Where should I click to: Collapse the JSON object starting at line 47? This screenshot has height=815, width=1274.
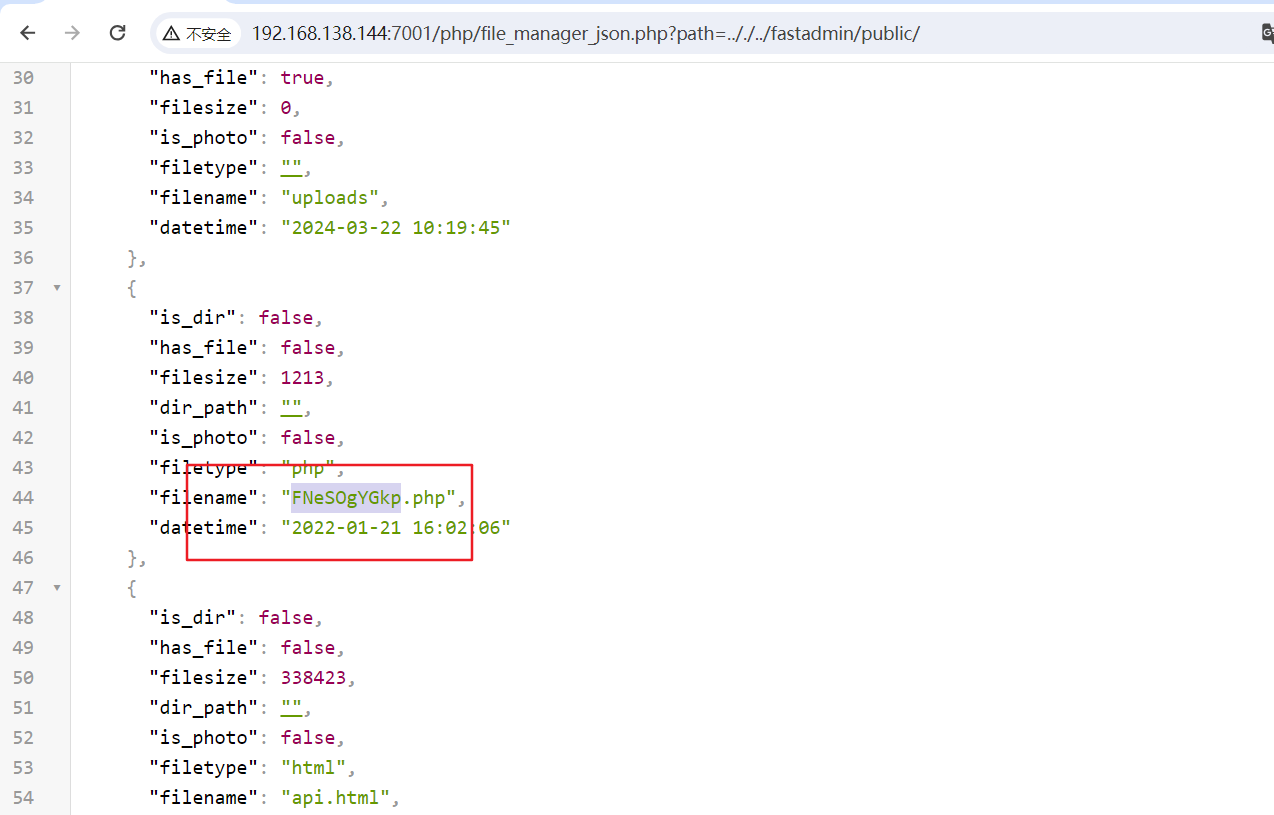click(57, 588)
